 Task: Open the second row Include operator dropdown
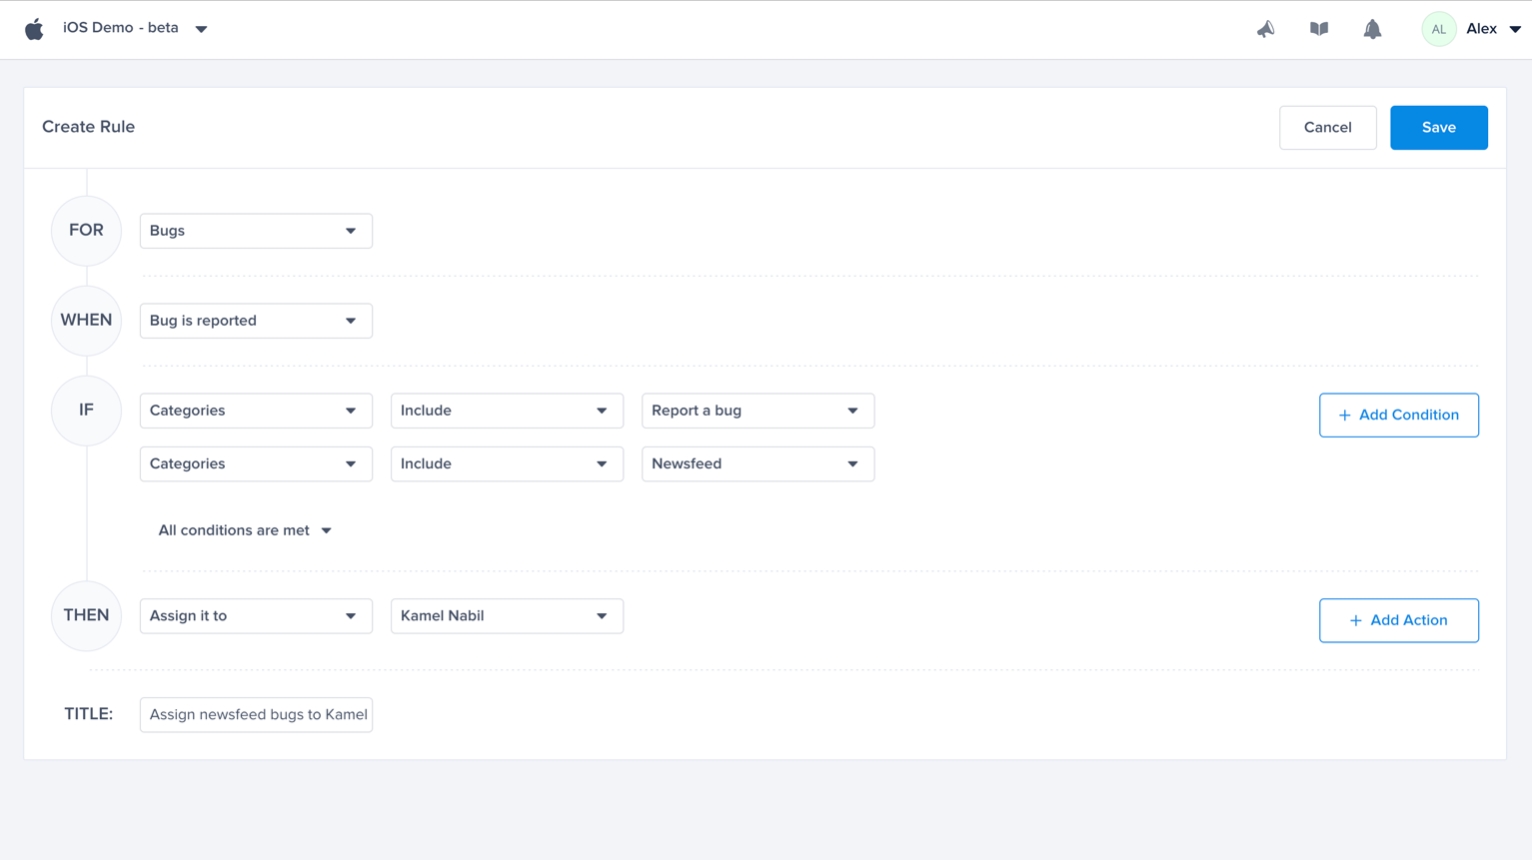pyautogui.click(x=506, y=464)
